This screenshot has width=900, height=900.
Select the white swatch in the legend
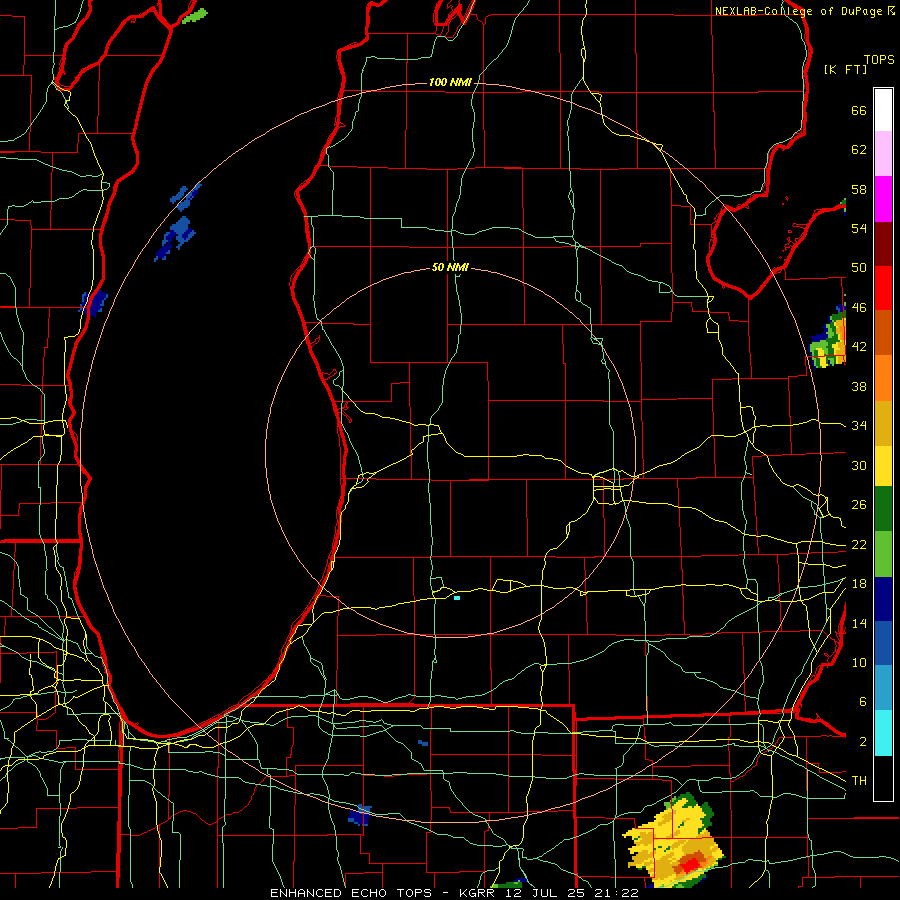883,110
